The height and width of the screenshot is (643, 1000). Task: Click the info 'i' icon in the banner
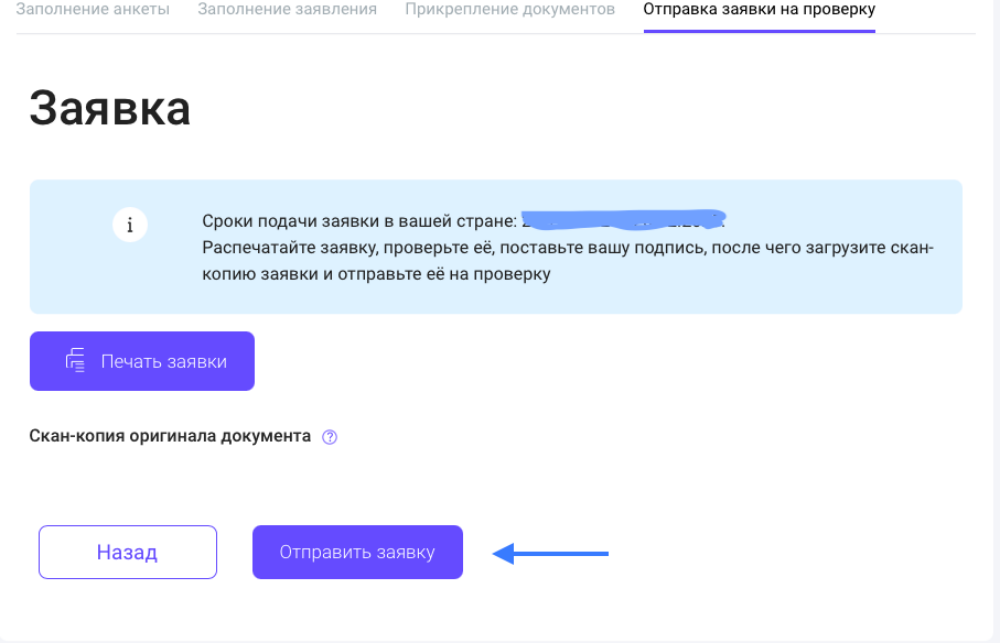(x=129, y=225)
